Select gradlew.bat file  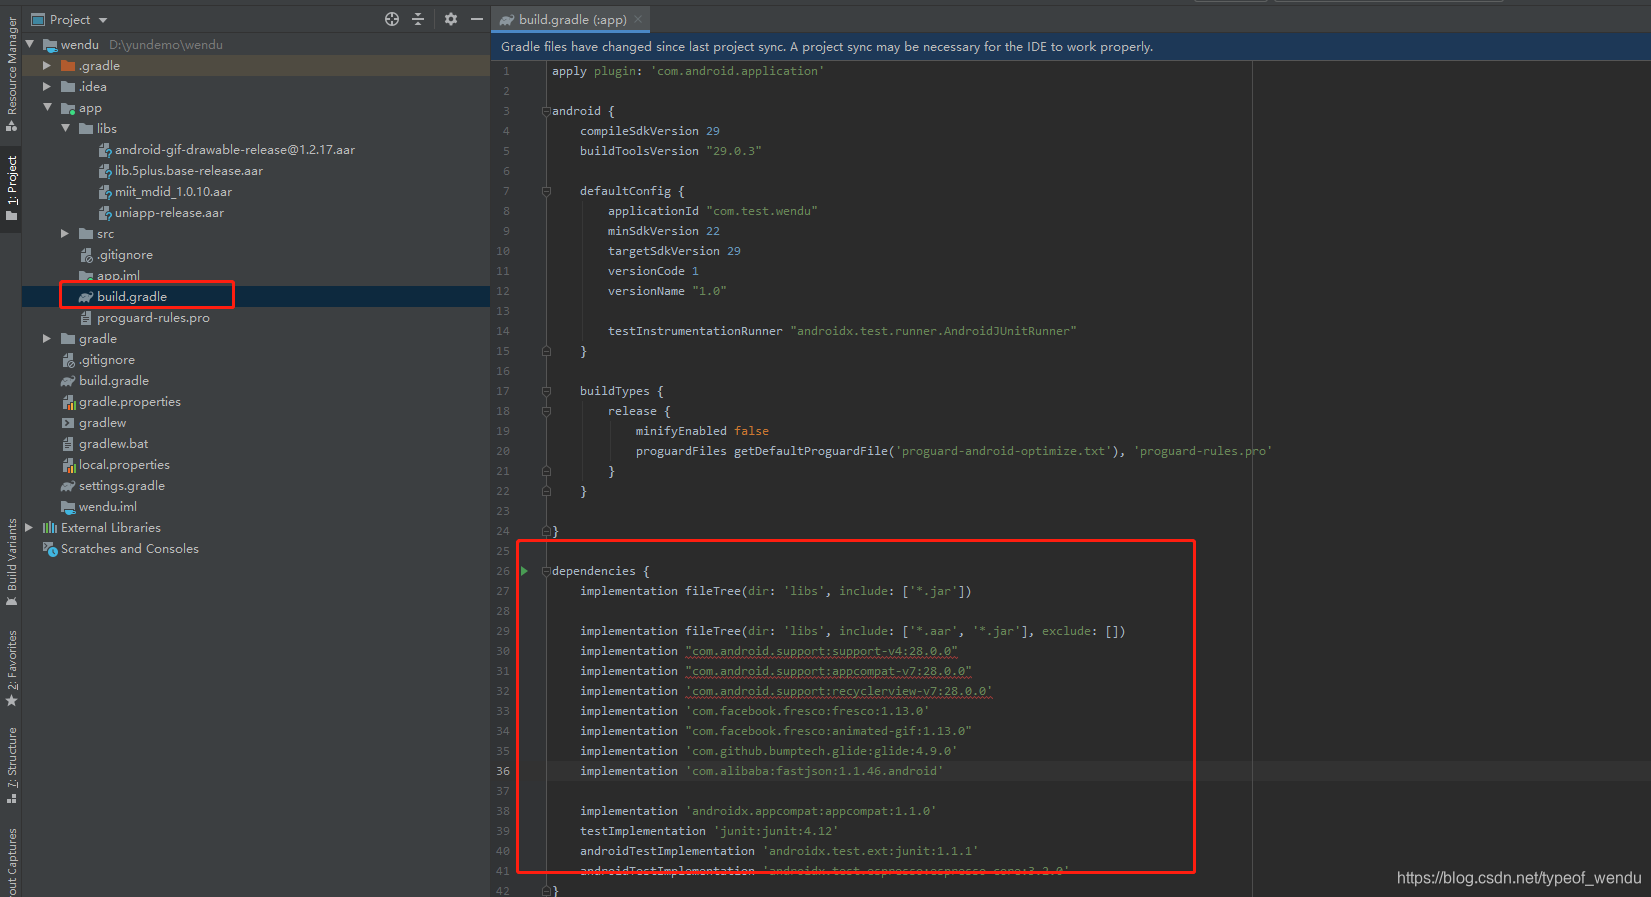click(113, 443)
